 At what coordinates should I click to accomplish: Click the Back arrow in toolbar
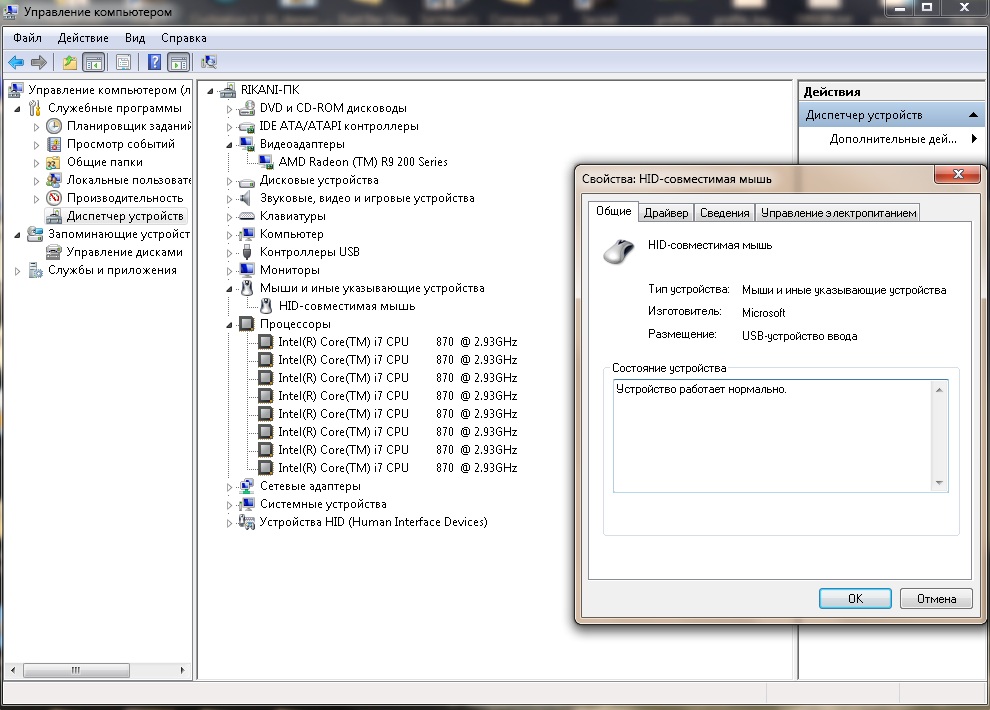click(16, 62)
